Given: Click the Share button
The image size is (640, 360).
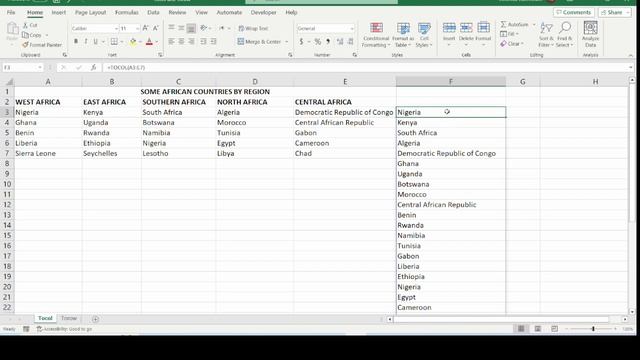Looking at the screenshot, I should click(614, 13).
